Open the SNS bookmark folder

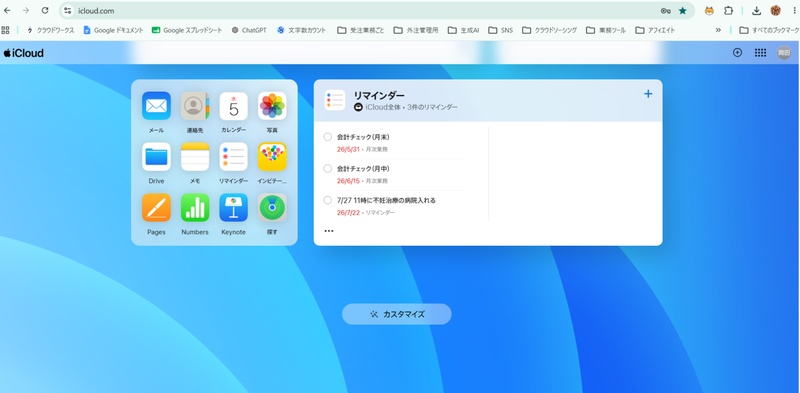click(x=501, y=30)
